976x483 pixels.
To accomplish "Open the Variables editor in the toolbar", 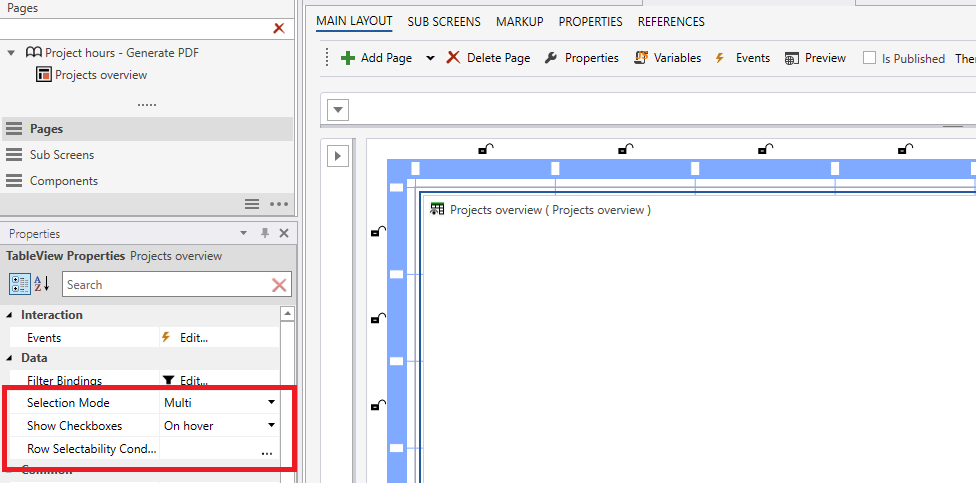I will [x=641, y=58].
